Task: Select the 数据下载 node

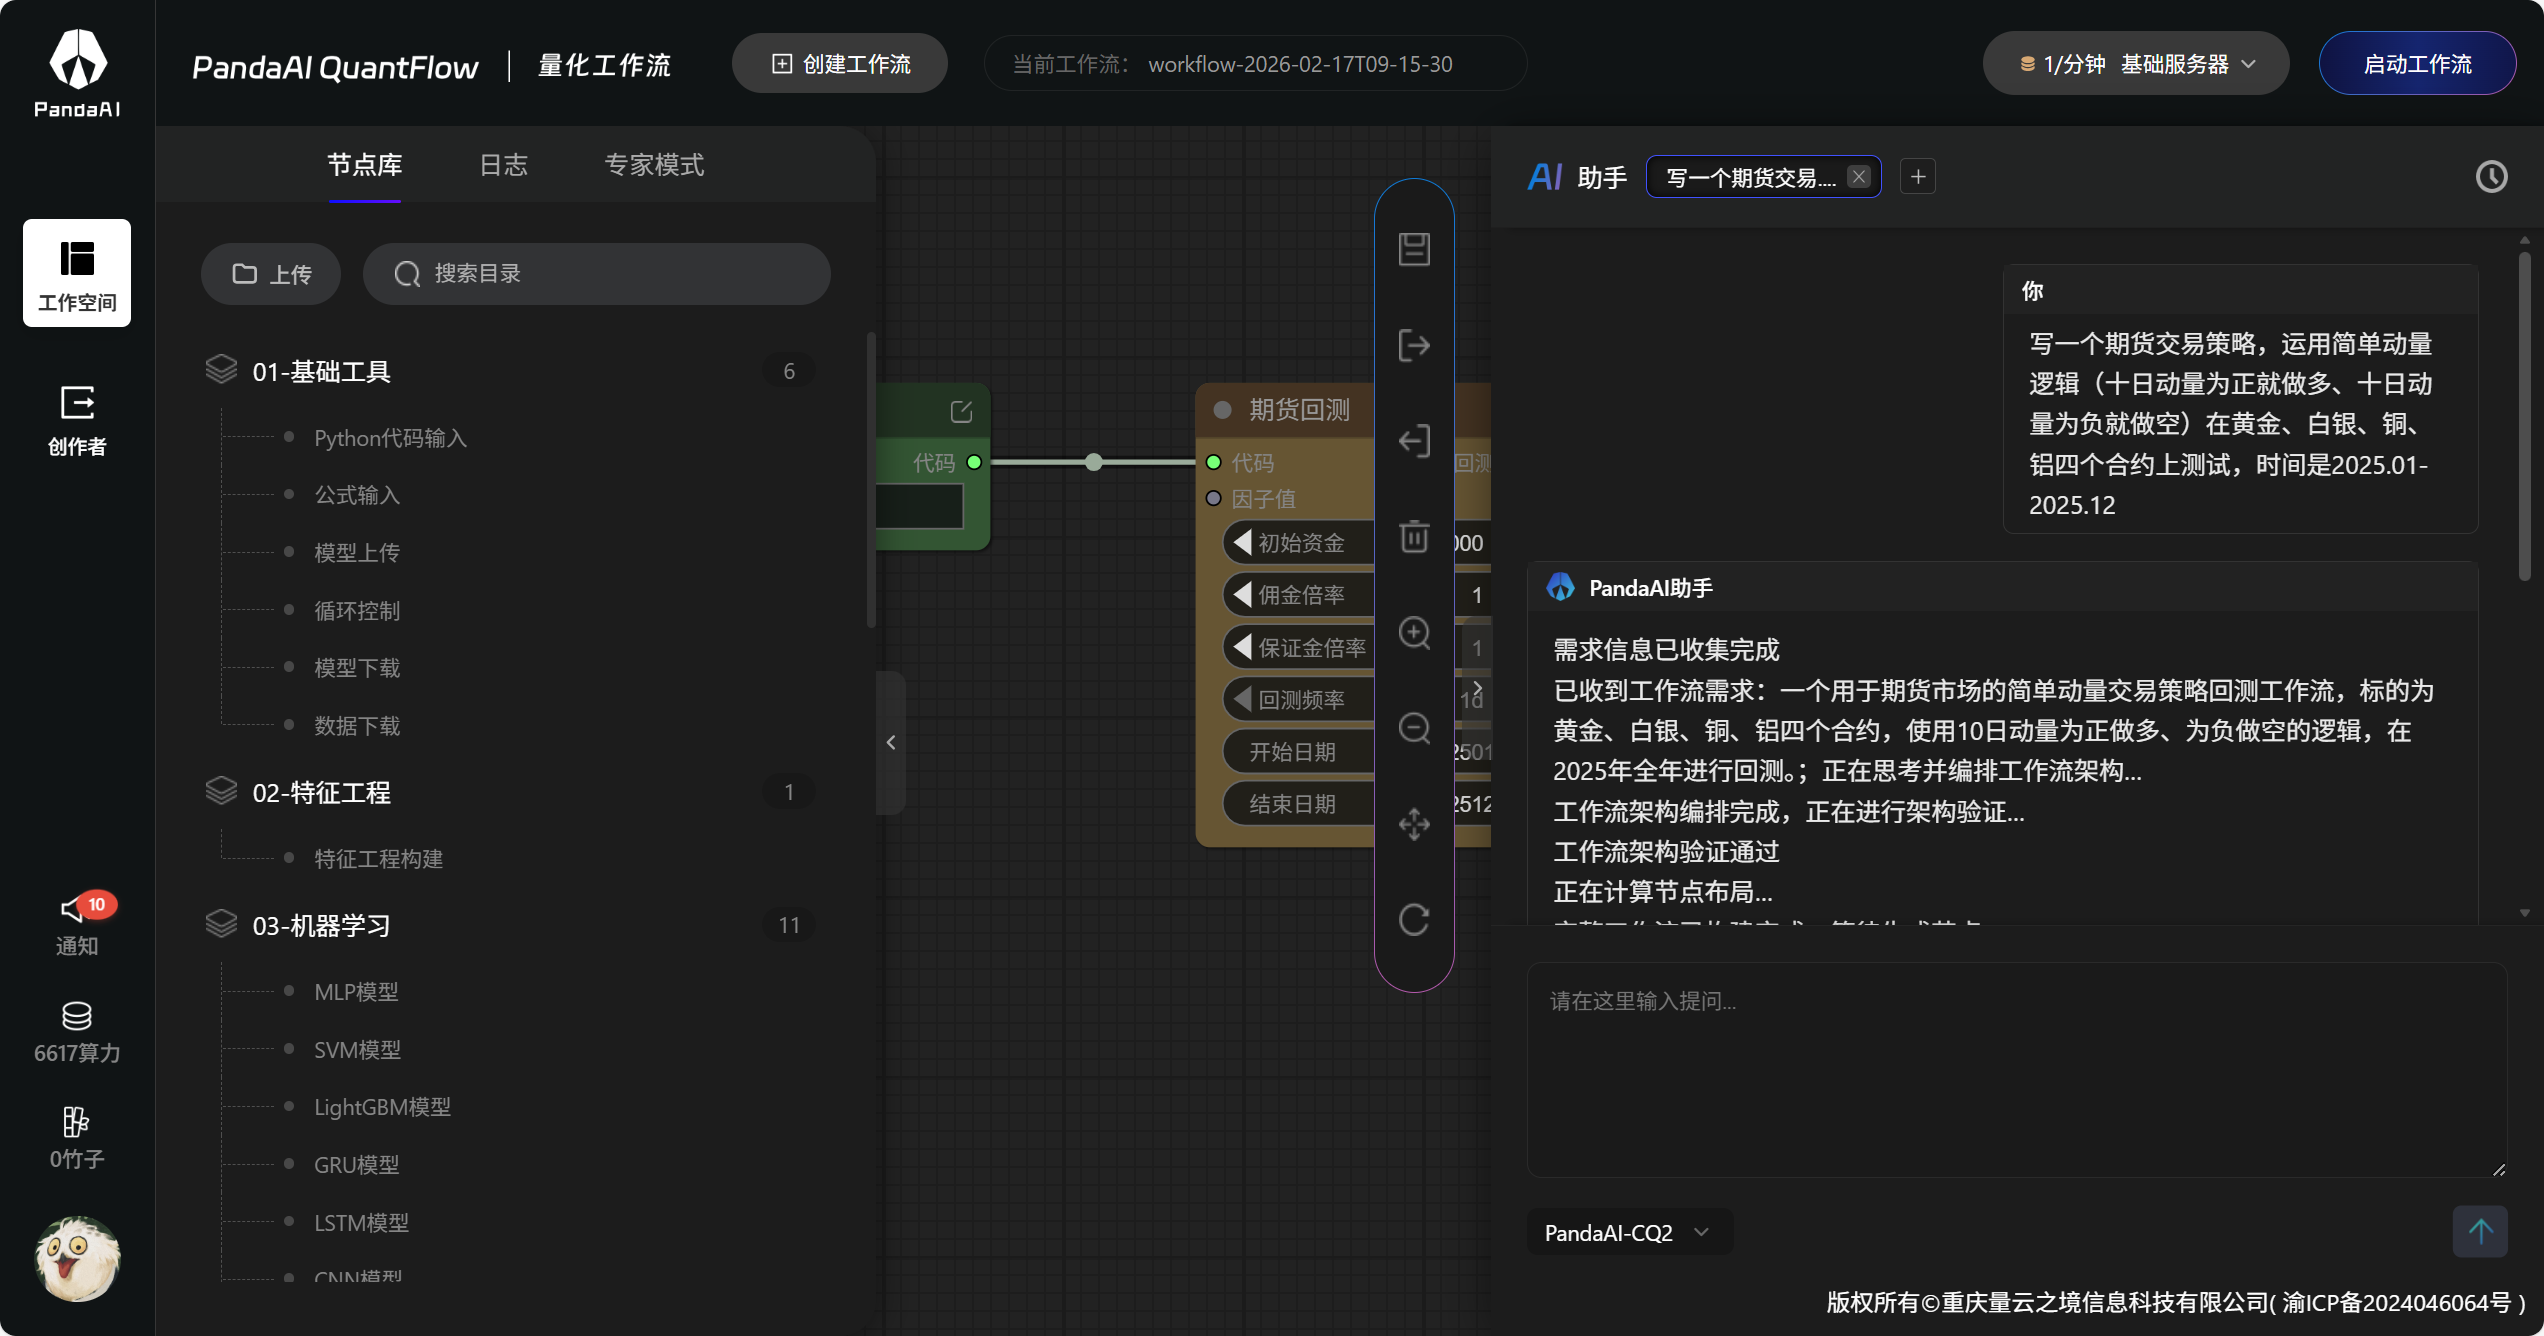Action: (357, 726)
